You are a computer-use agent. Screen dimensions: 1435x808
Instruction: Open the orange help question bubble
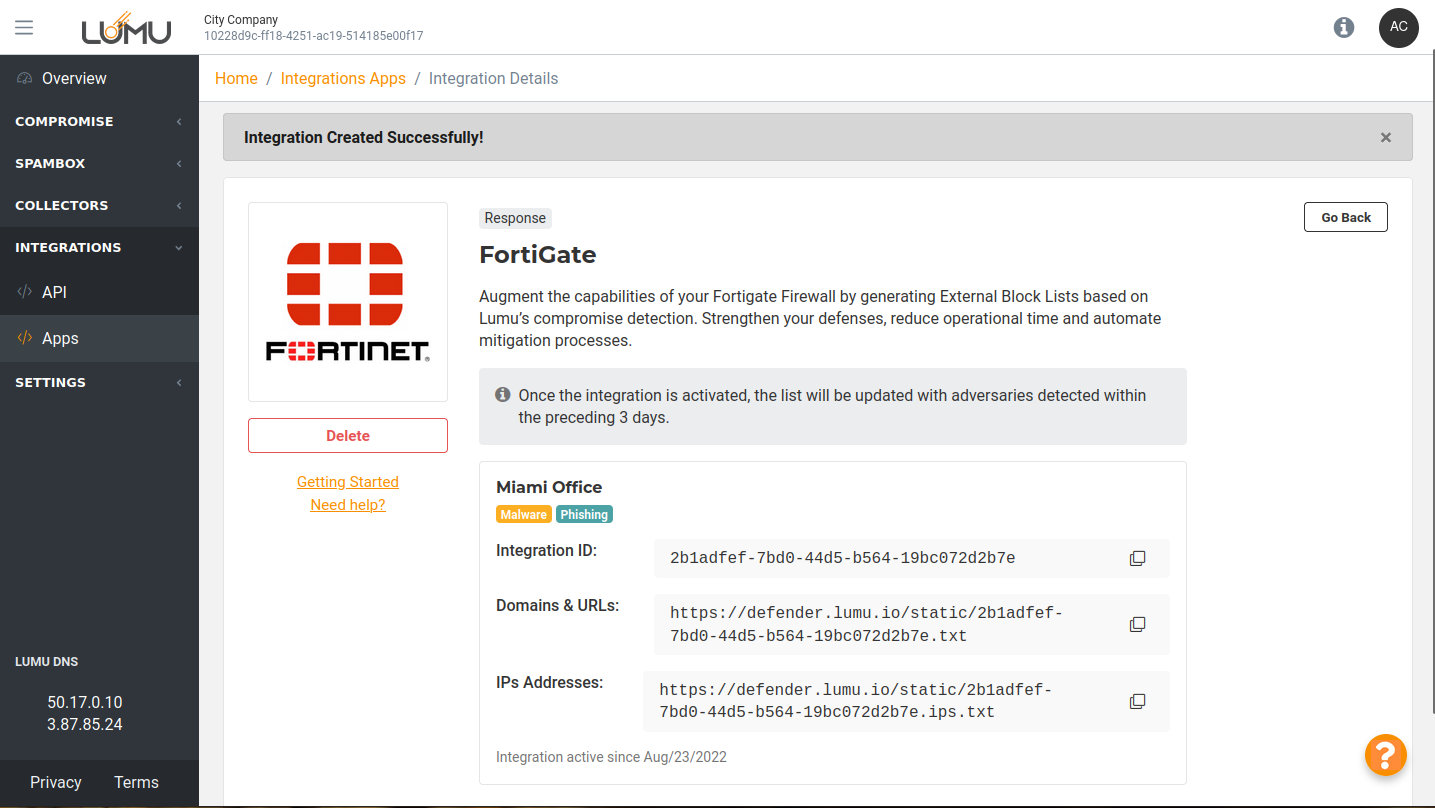[1385, 754]
